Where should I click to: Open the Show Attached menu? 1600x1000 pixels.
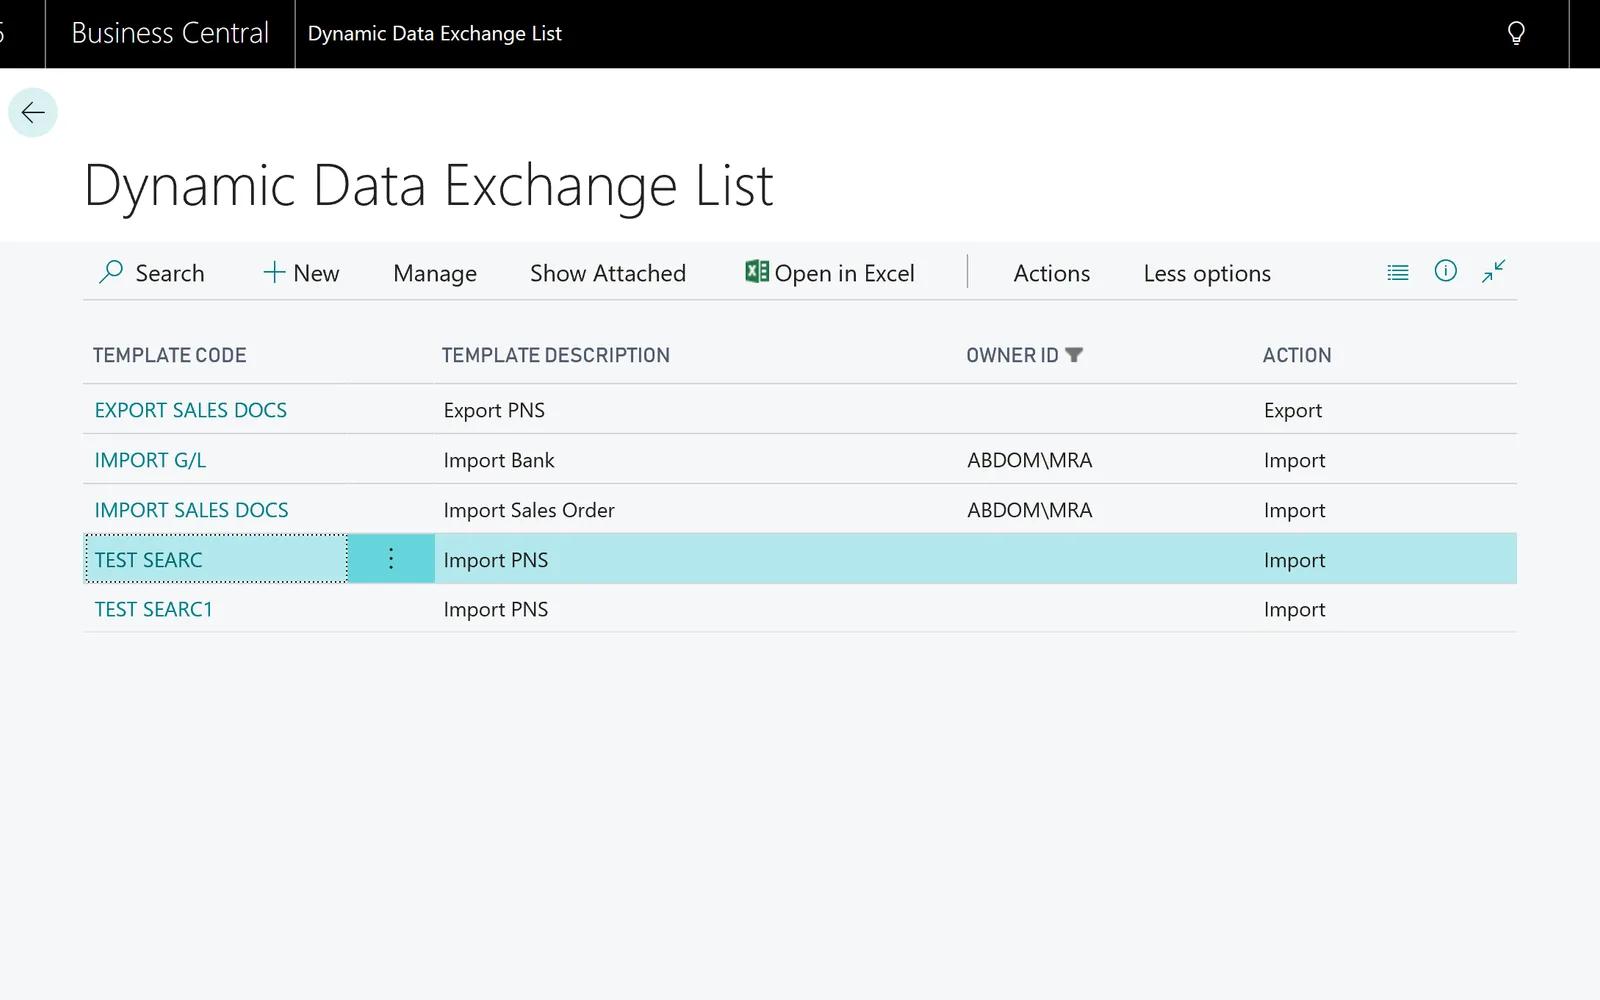[x=608, y=273]
